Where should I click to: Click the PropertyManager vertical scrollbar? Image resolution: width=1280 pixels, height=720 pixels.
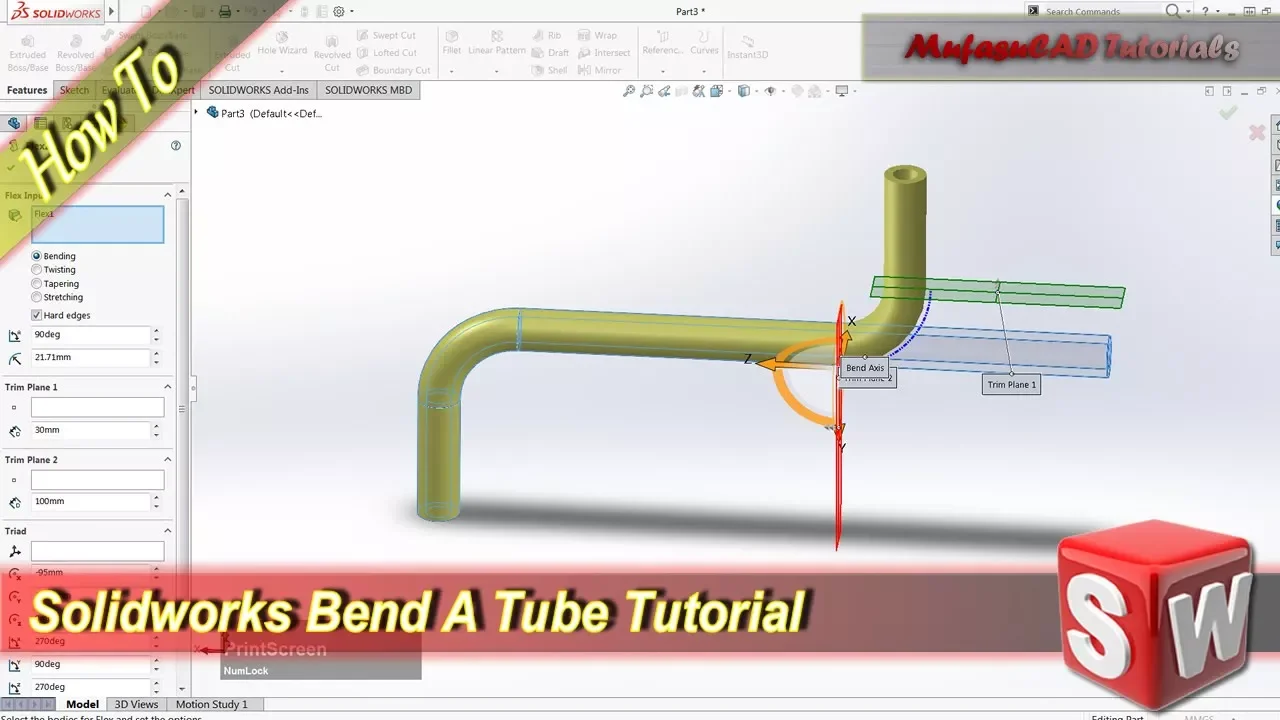click(183, 408)
